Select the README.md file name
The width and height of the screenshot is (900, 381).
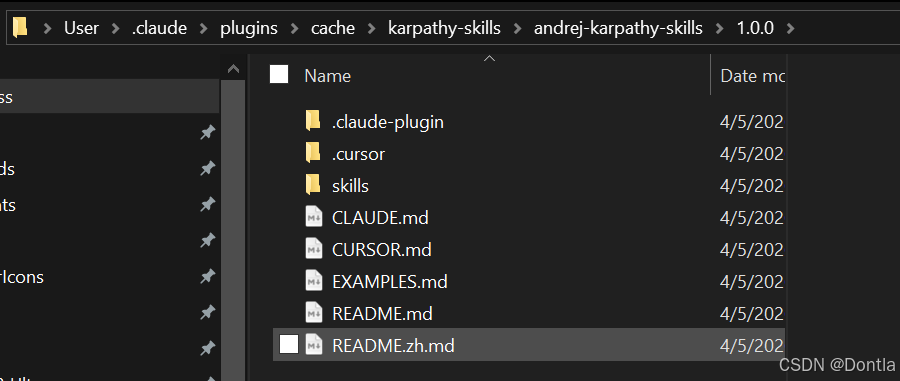(x=382, y=314)
